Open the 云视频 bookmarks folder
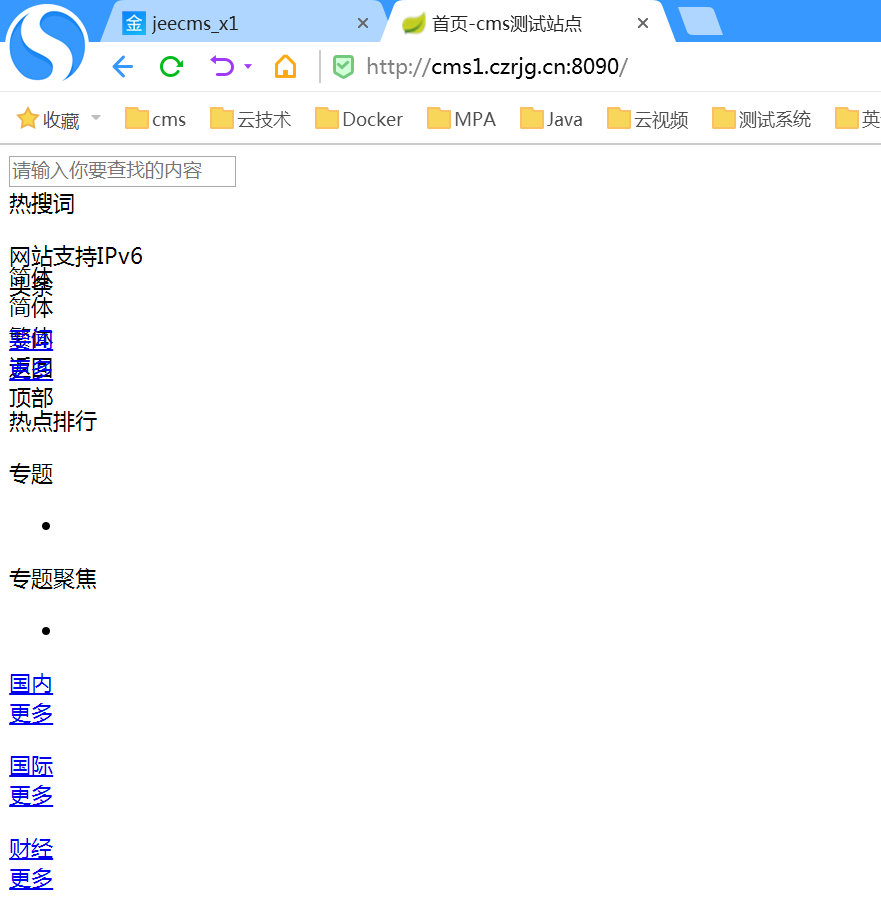 click(647, 119)
